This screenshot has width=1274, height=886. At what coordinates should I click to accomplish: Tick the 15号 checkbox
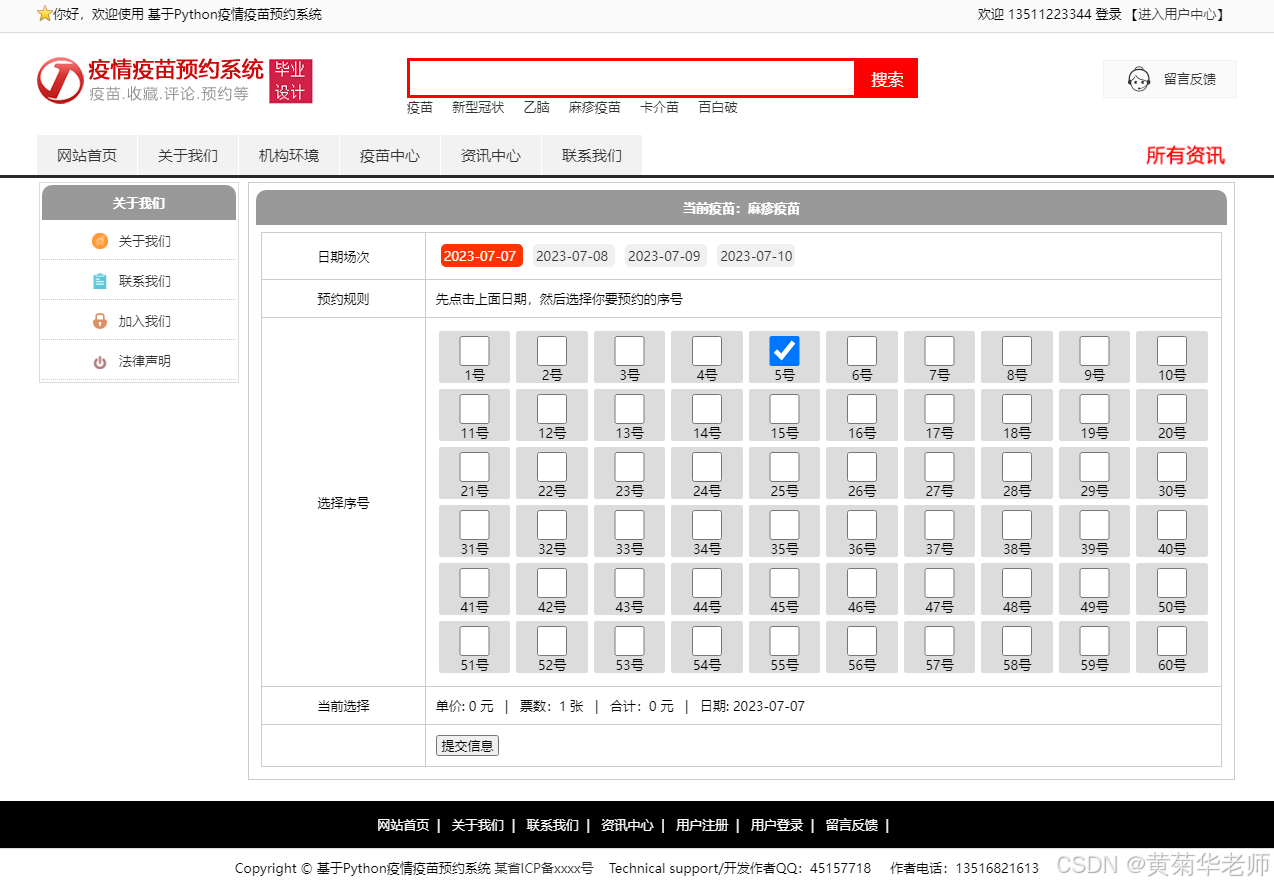tap(784, 409)
